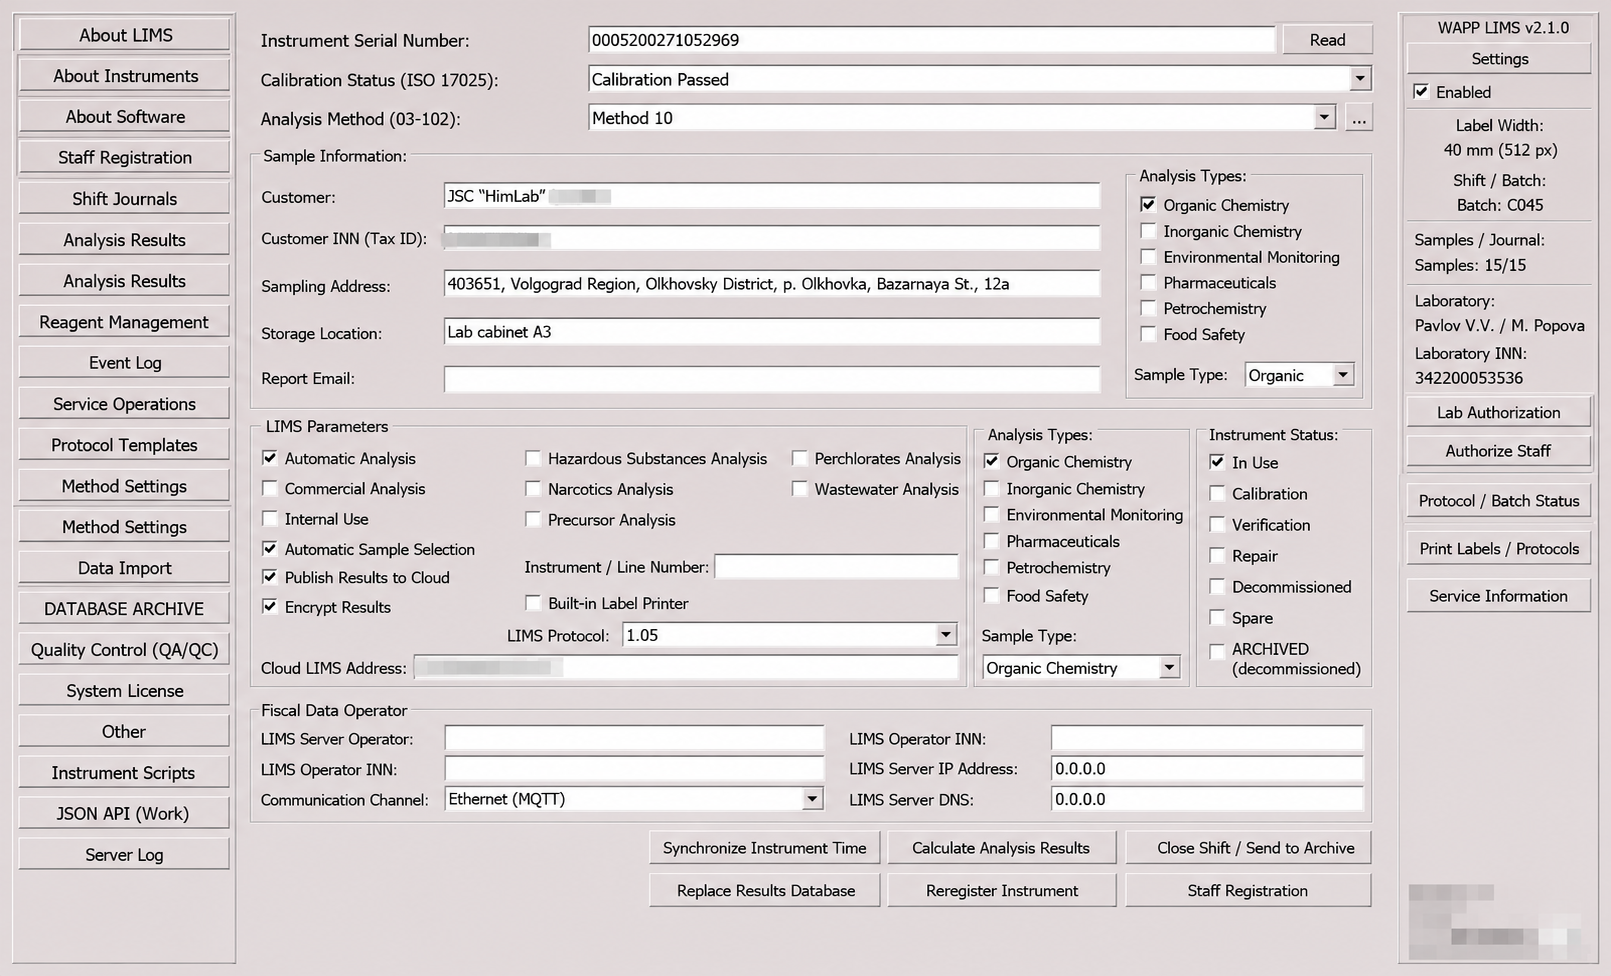This screenshot has width=1611, height=976.
Task: Click Lab Authorization
Action: [x=1498, y=413]
